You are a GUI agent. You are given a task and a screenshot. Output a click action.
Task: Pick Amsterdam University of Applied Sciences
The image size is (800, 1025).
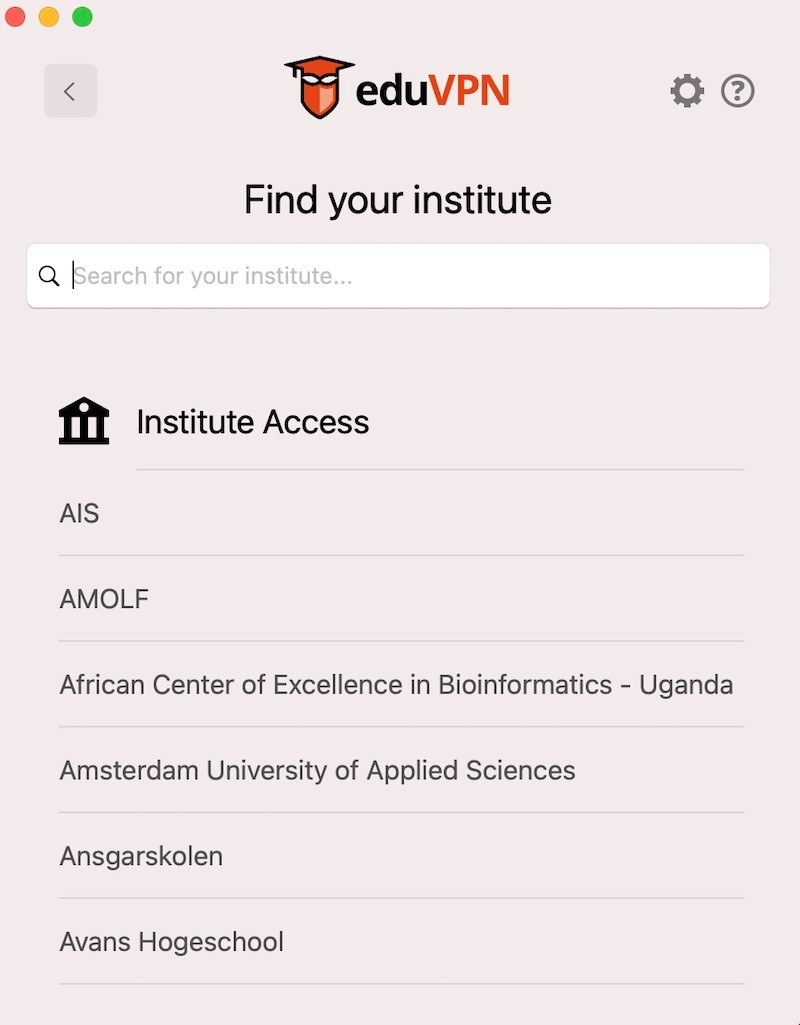[317, 771]
